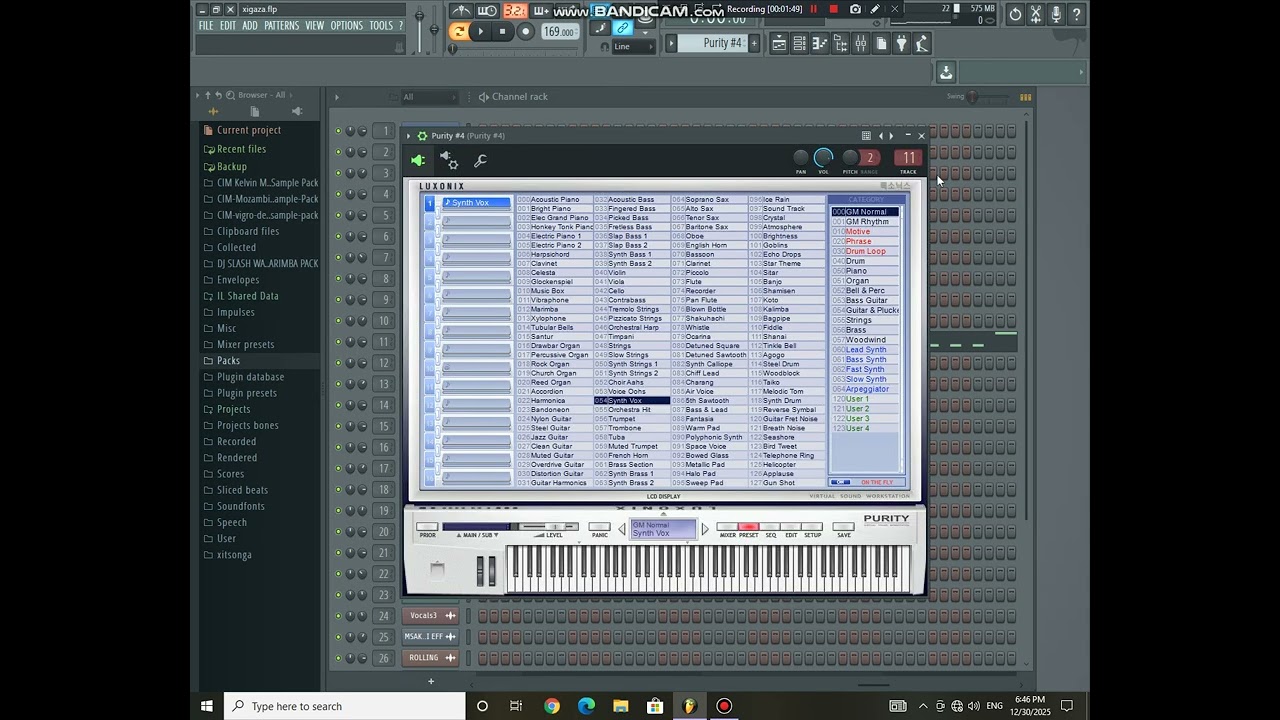Screen dimensions: 1280x720
Task: Toggle song/pattern mode button
Action: coord(459,31)
